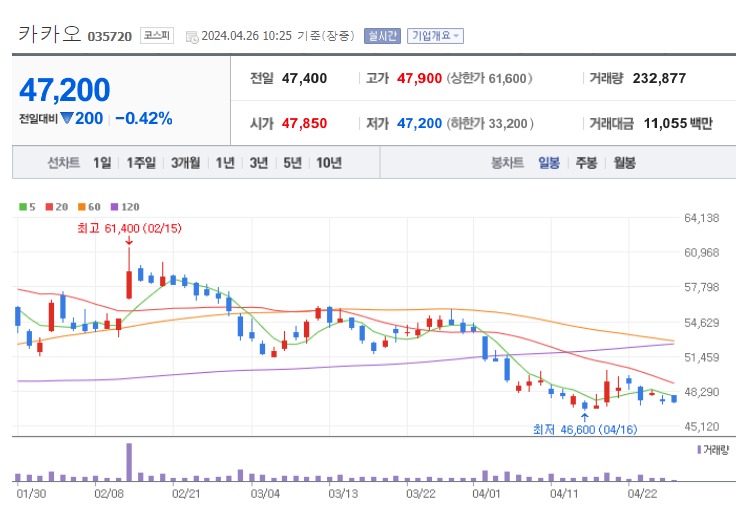Screen dimensions: 736x522
Task: Open the 기업개요 dropdown
Action: click(x=435, y=36)
